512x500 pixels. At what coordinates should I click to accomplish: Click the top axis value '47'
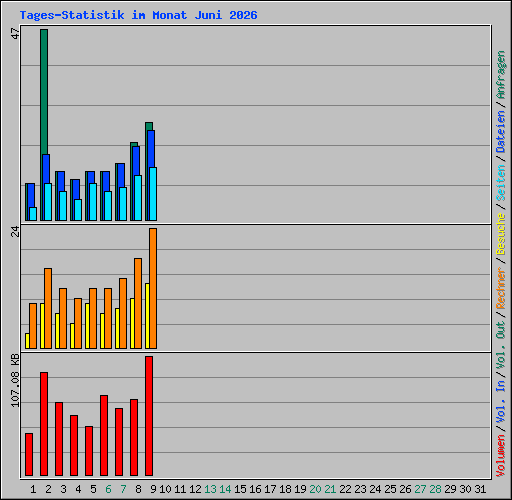tap(15, 34)
